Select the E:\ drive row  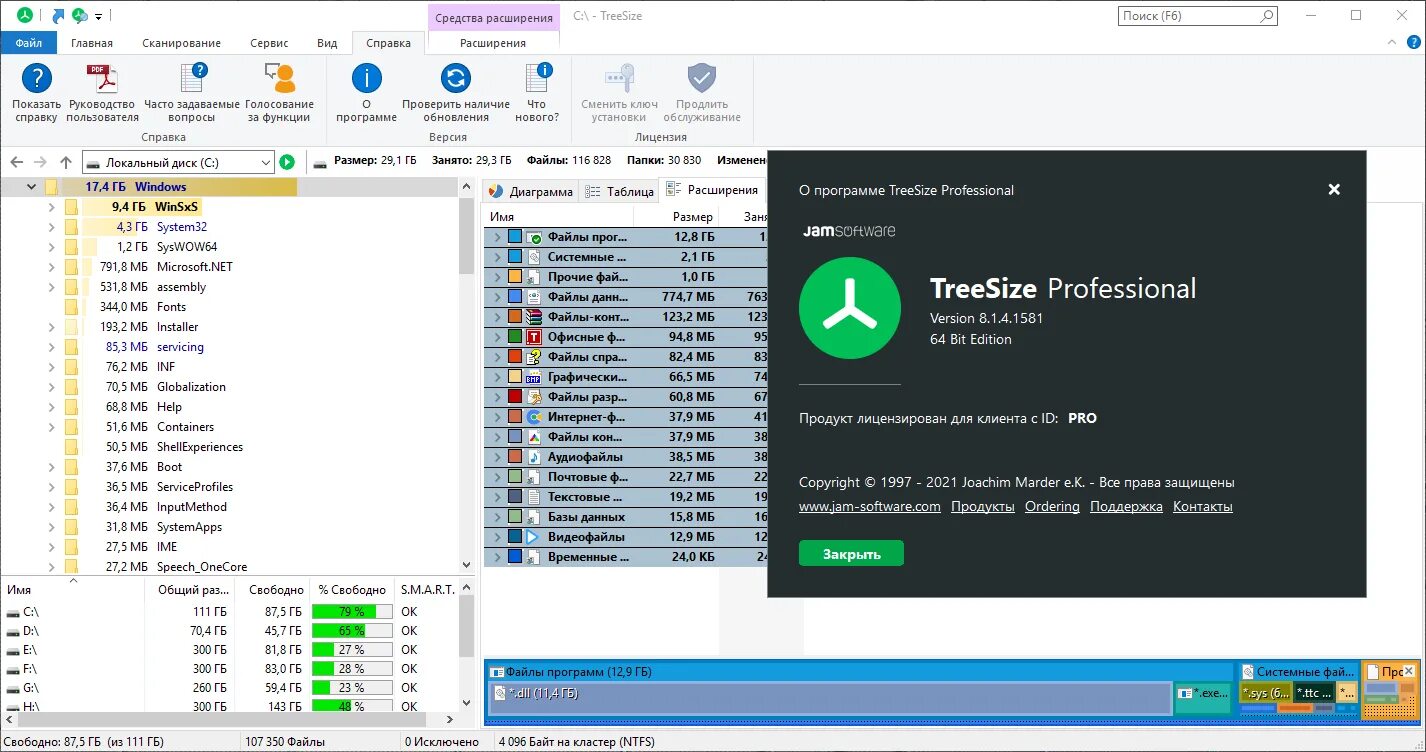(x=230, y=650)
